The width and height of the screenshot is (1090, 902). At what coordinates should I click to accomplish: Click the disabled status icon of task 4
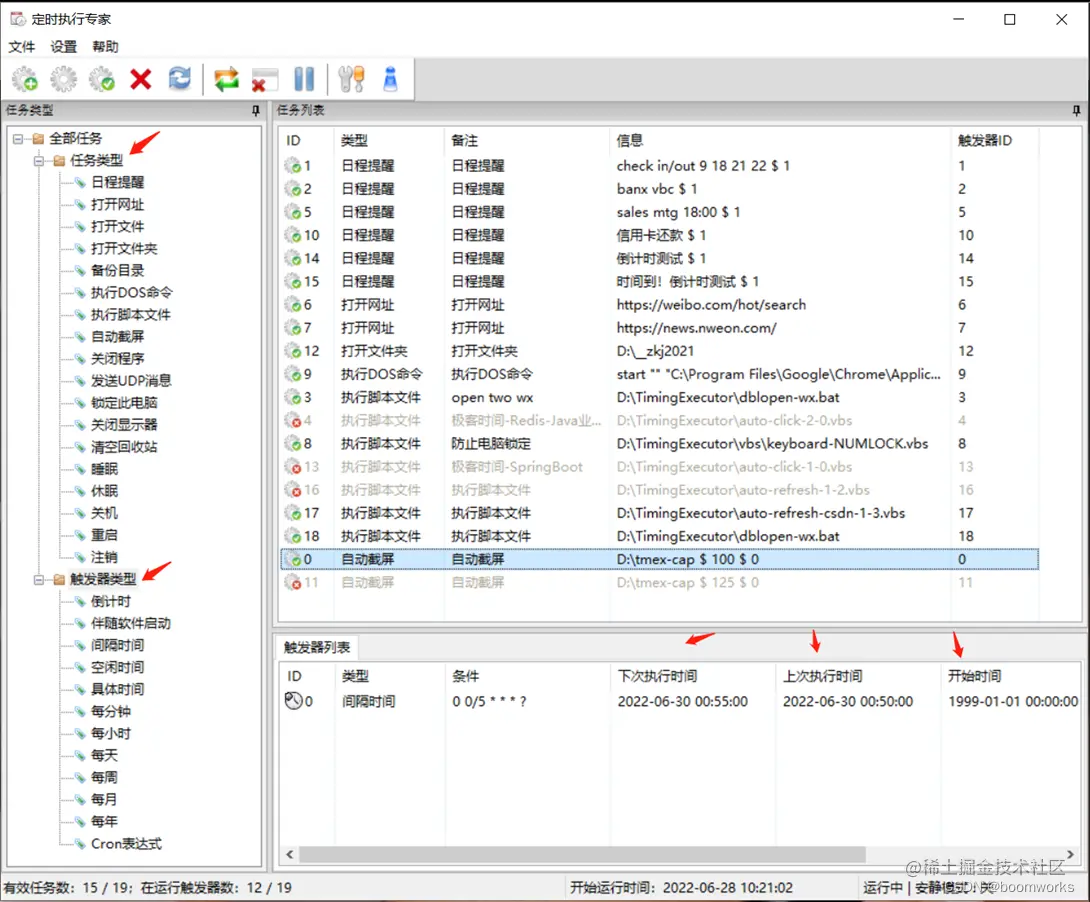(293, 421)
